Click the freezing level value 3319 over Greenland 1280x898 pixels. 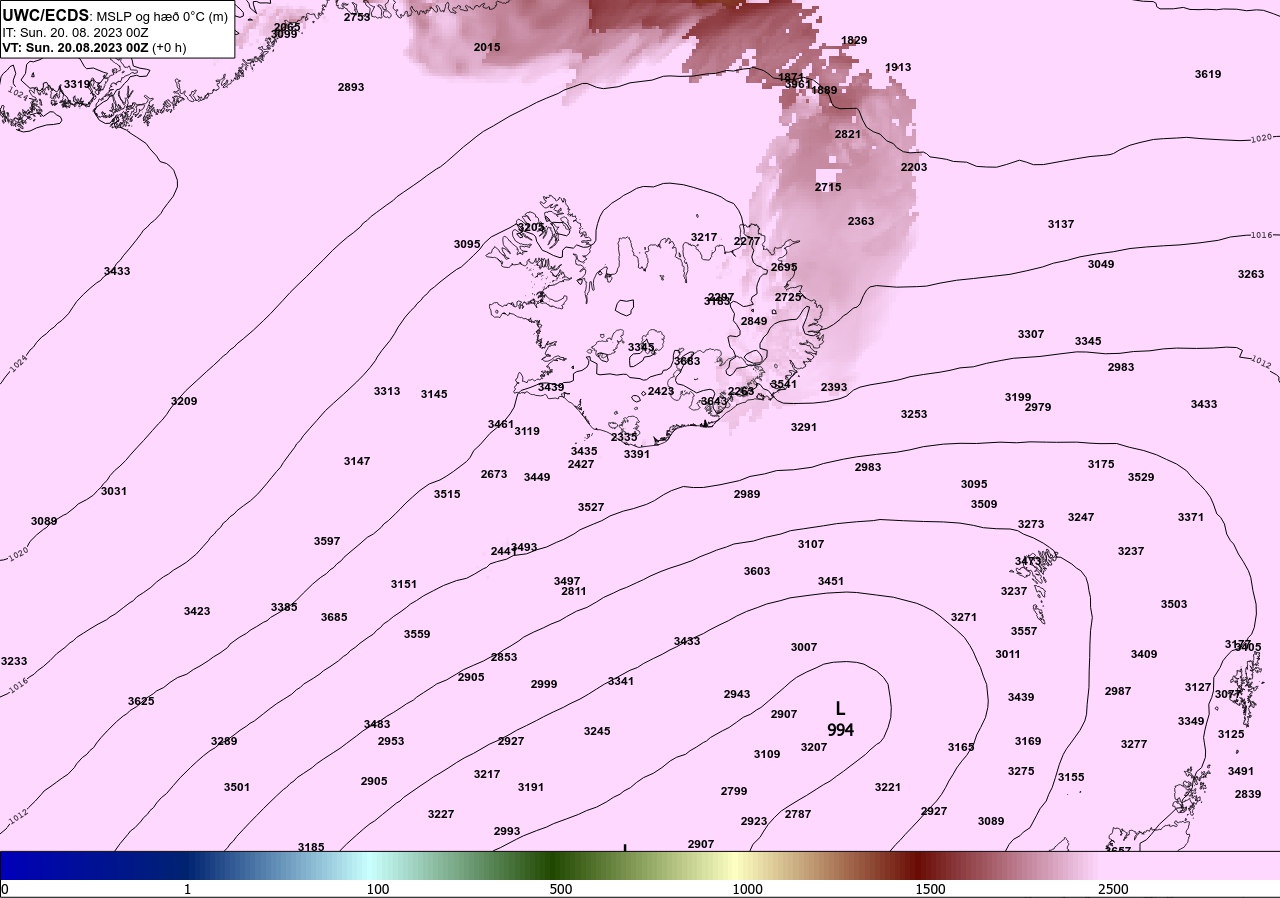77,84
